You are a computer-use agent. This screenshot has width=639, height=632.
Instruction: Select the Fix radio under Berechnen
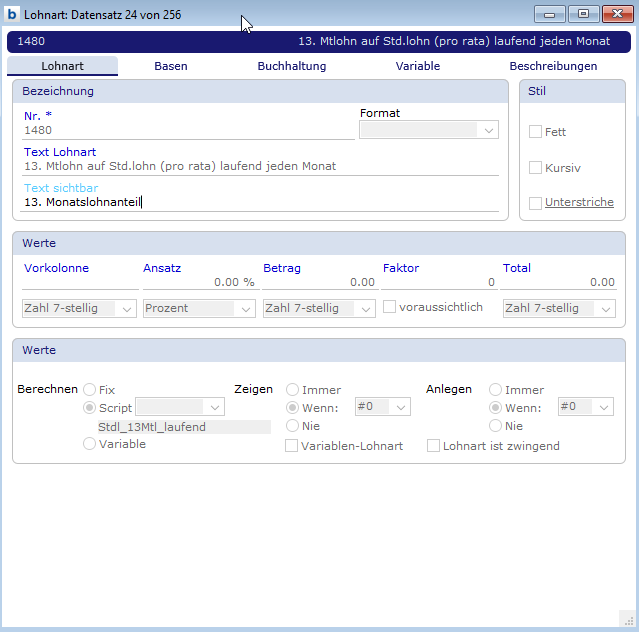[90, 390]
